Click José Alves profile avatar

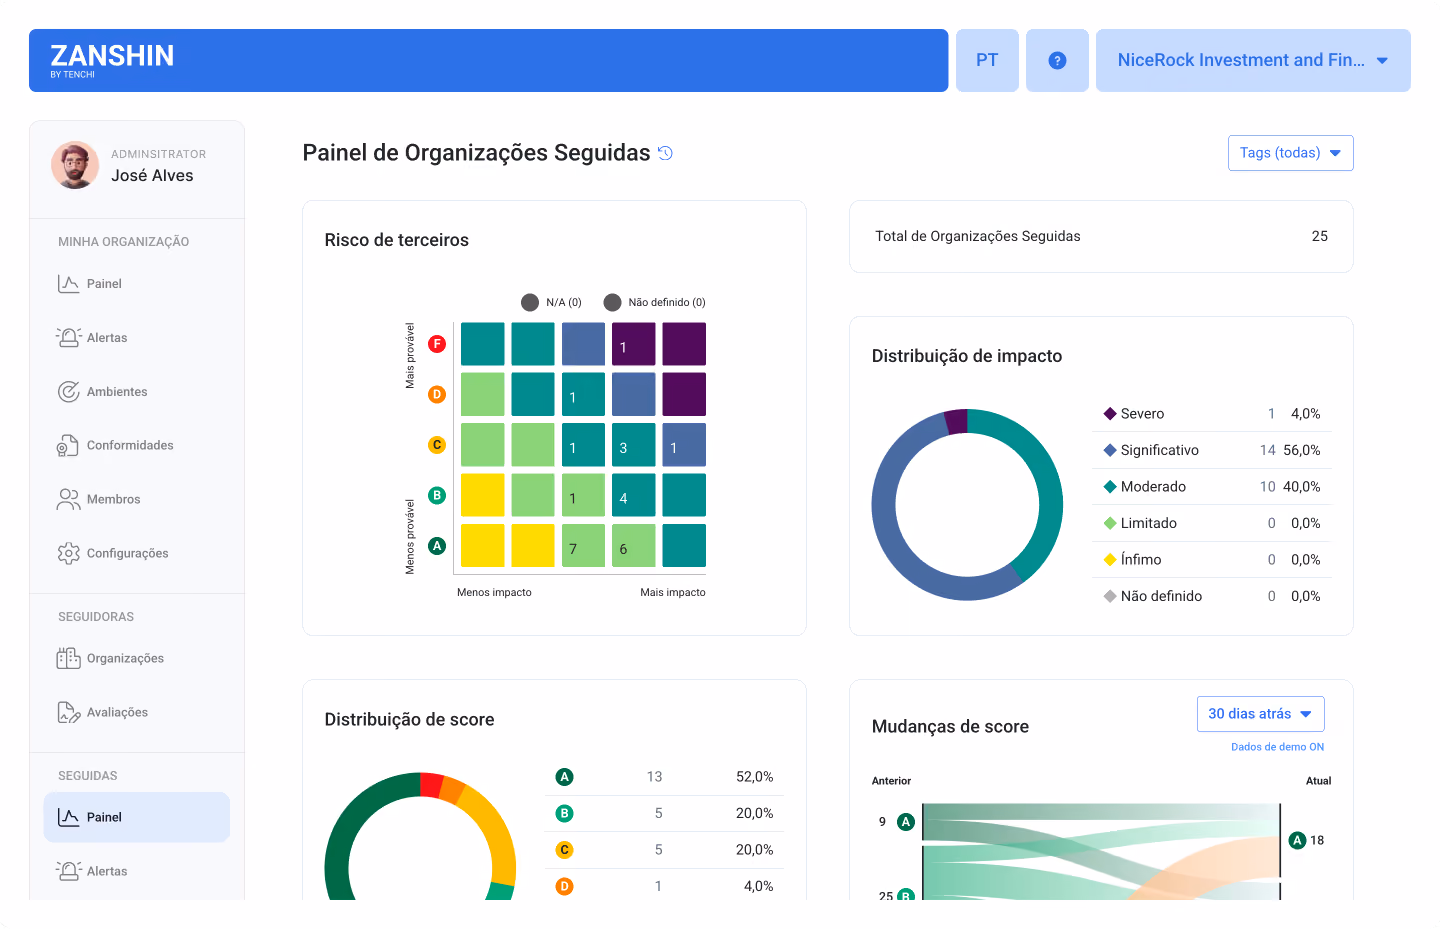click(x=75, y=166)
